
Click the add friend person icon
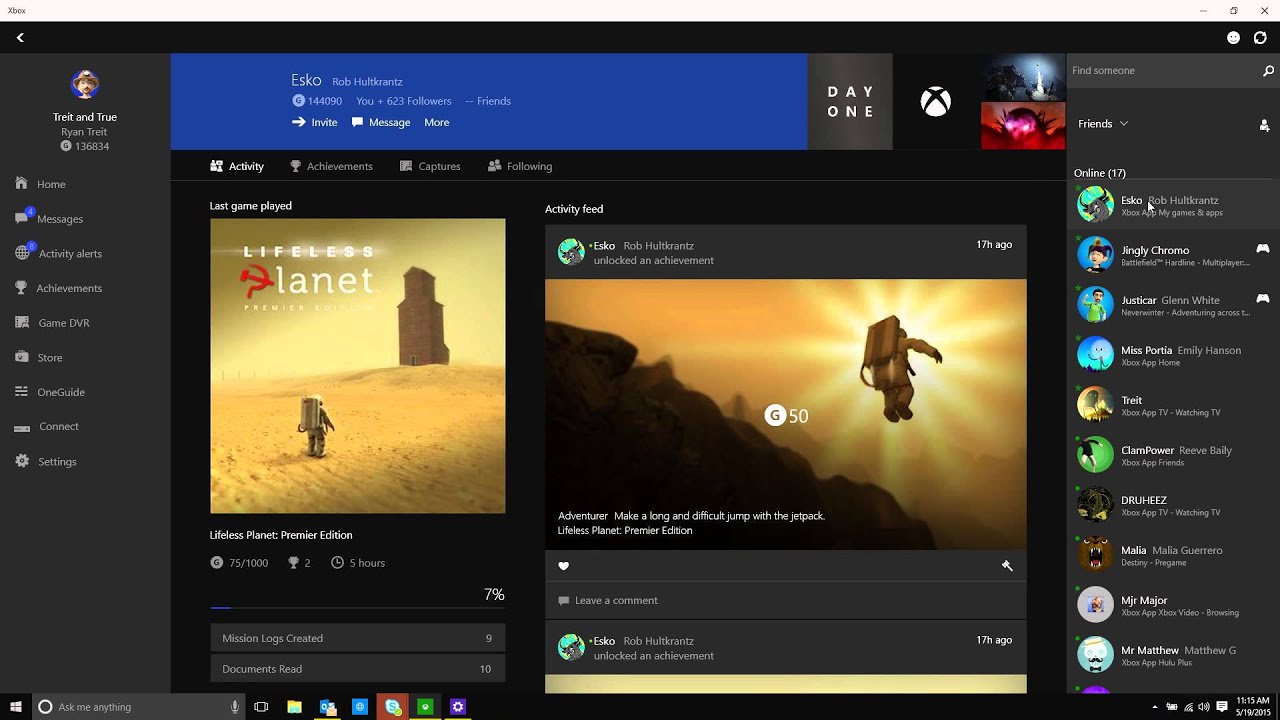pyautogui.click(x=1264, y=125)
